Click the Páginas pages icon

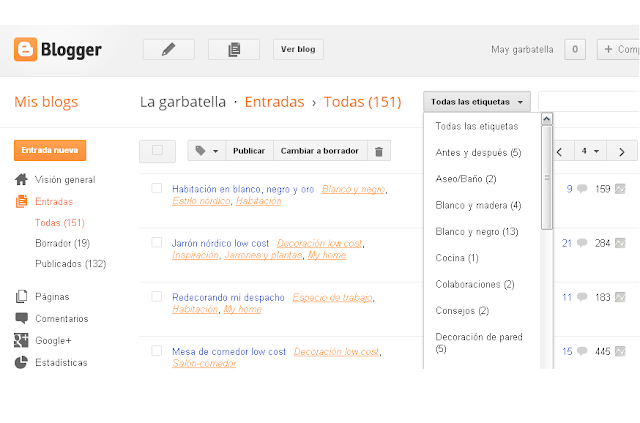coord(21,296)
